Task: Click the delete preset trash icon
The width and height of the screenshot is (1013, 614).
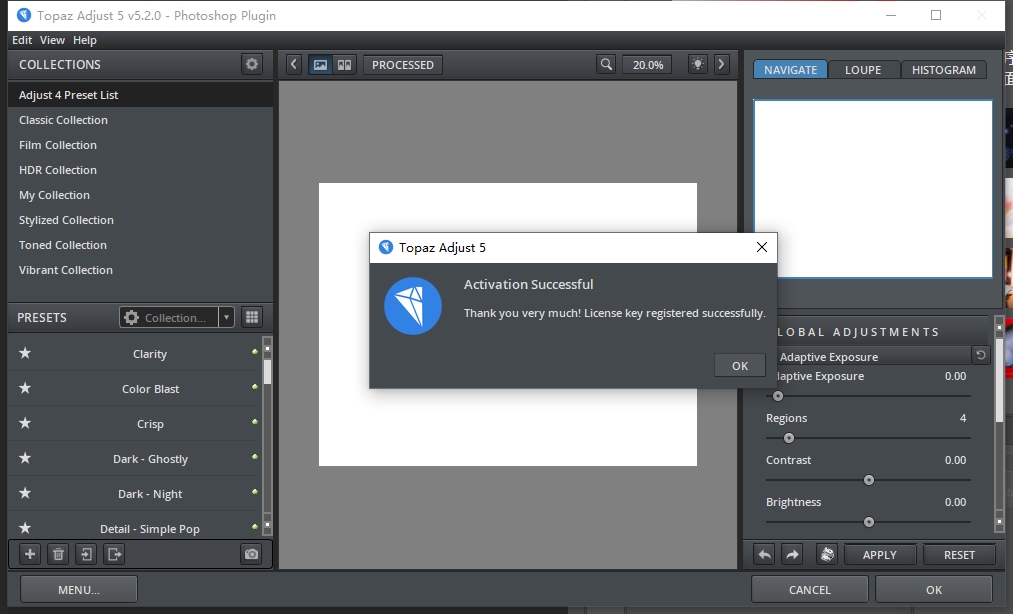Action: click(x=58, y=554)
